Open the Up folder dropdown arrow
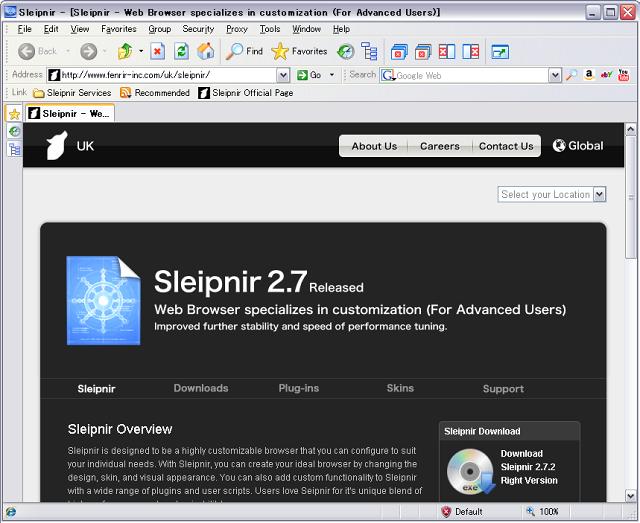 (x=141, y=51)
